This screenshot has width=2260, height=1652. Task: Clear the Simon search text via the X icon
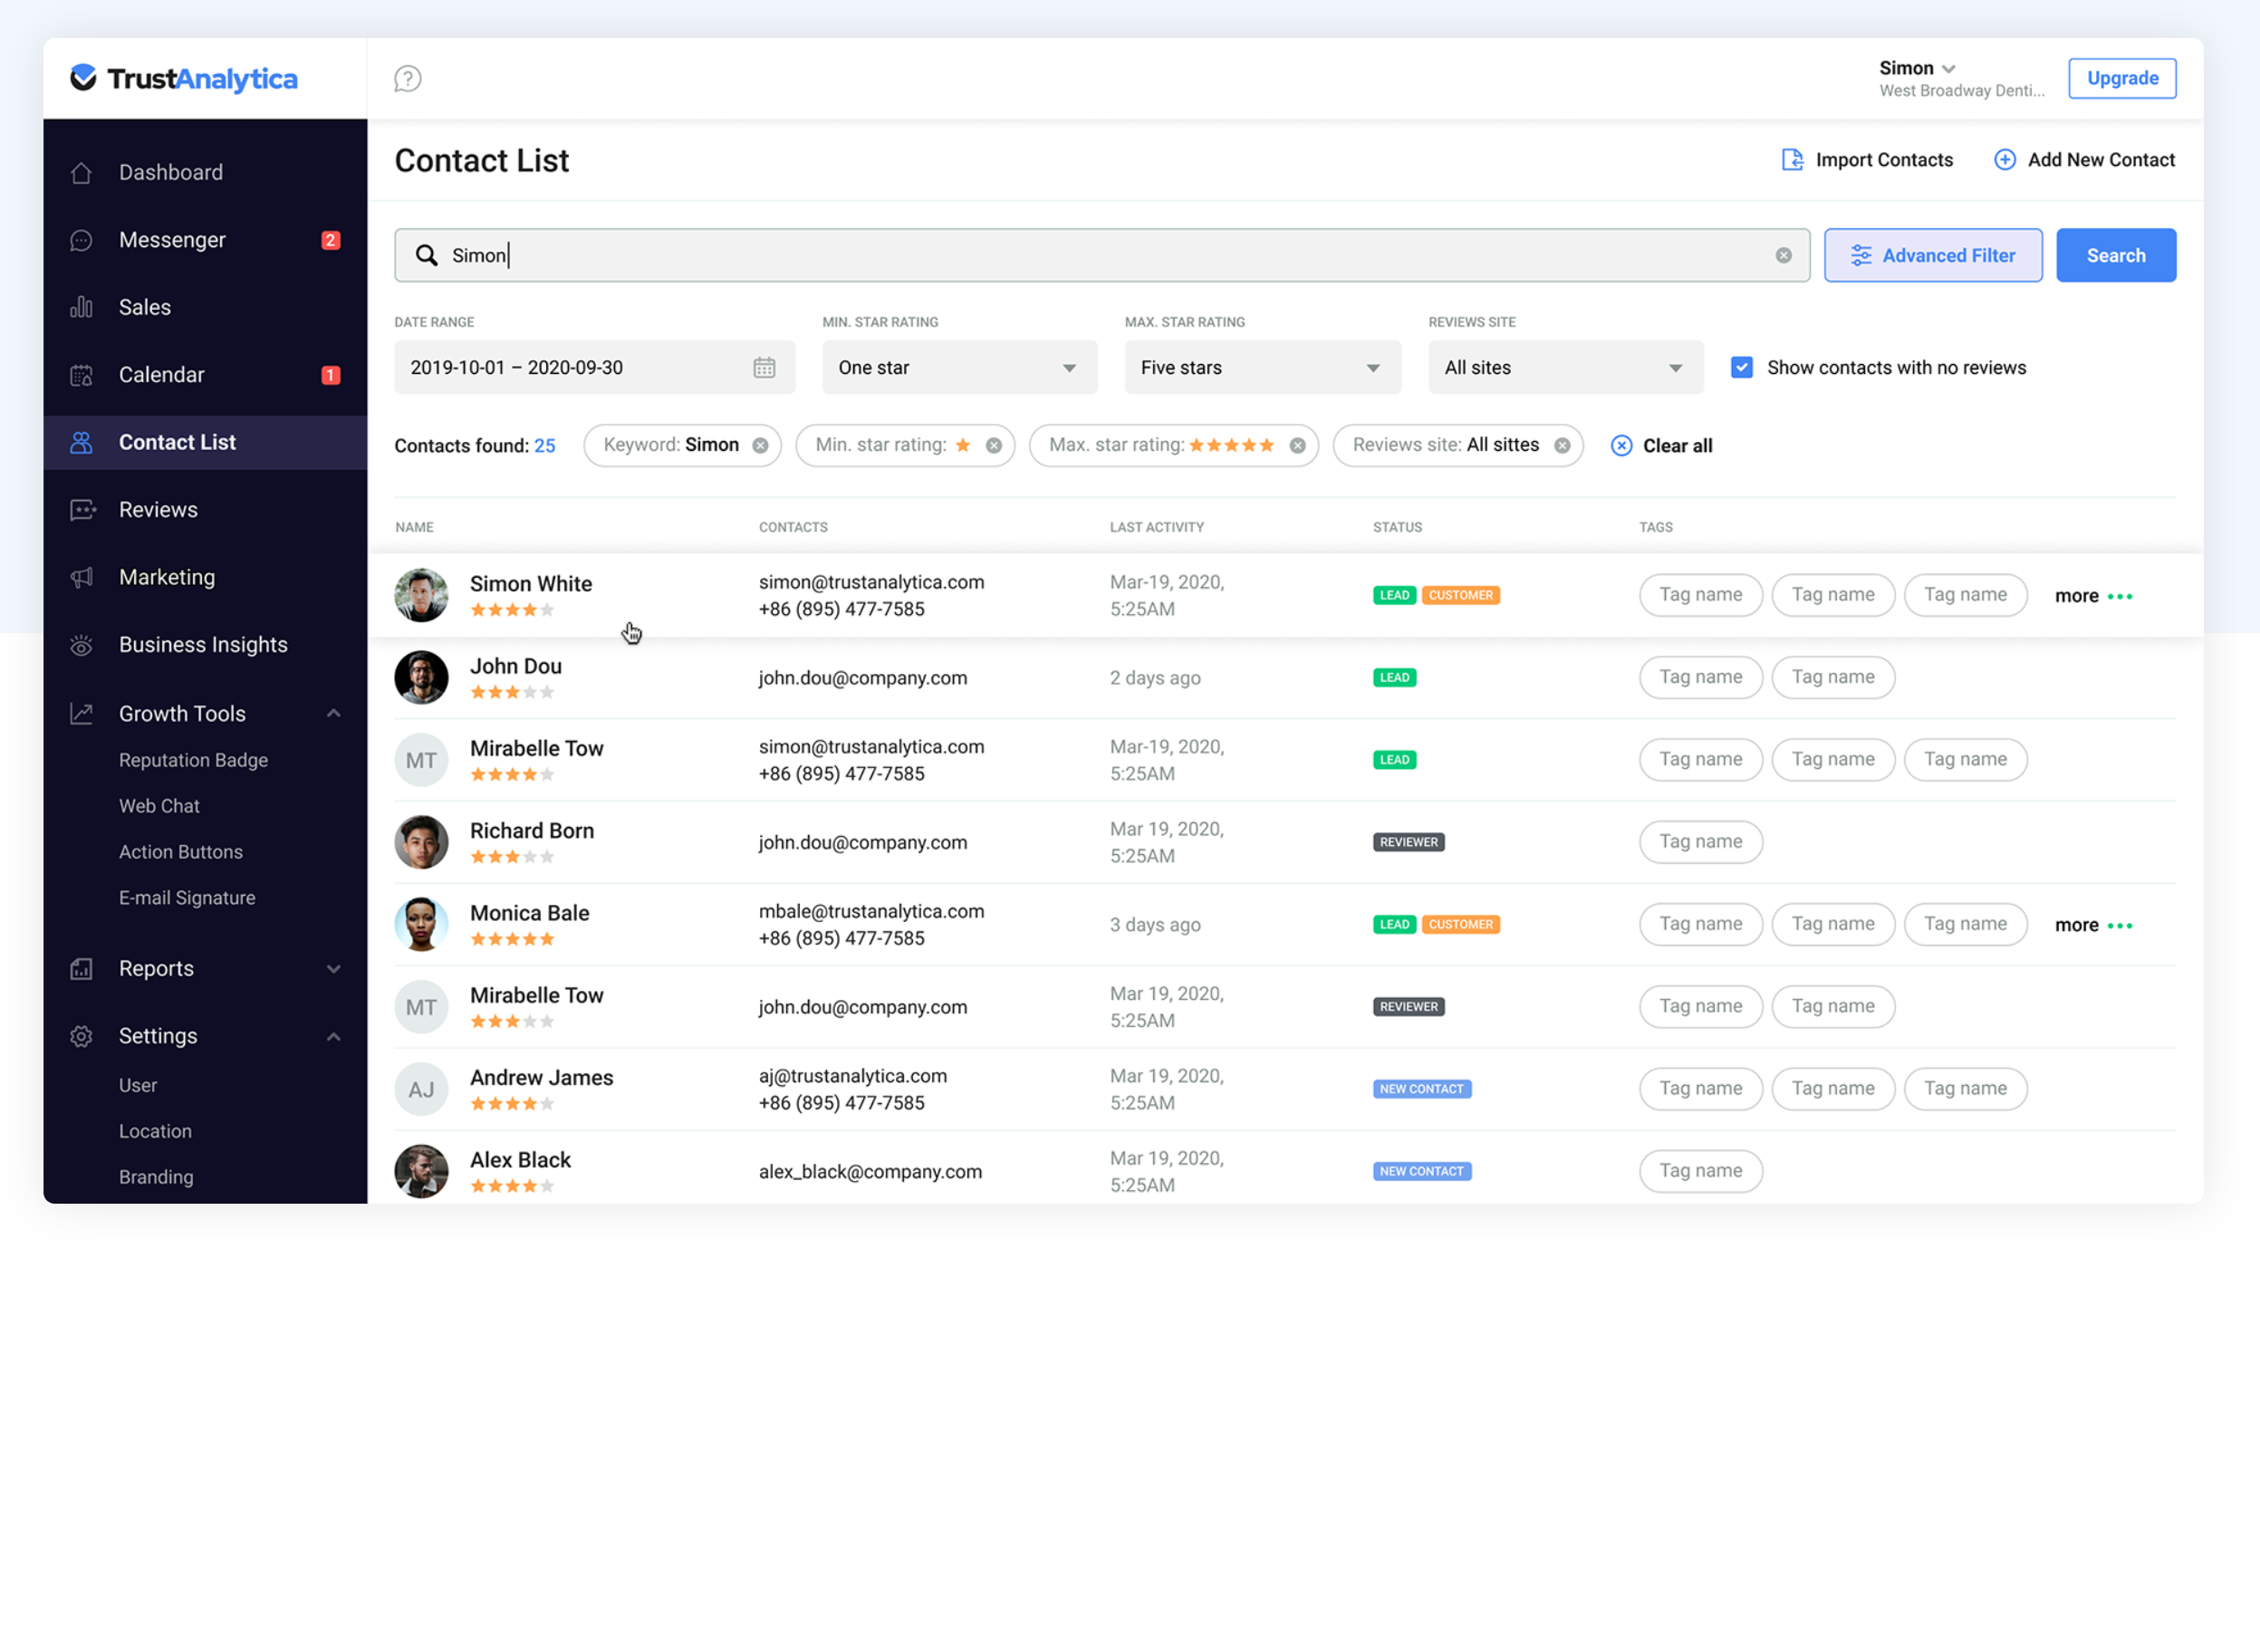click(x=1784, y=255)
